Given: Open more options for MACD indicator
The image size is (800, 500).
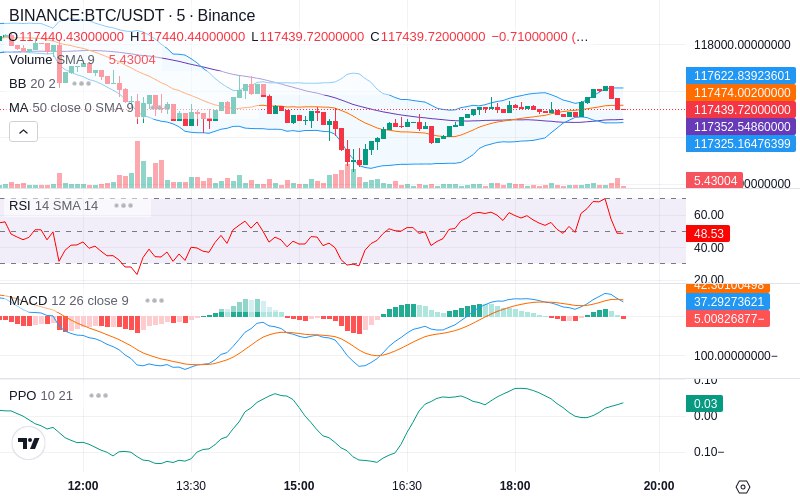Looking at the screenshot, I should 154,301.
